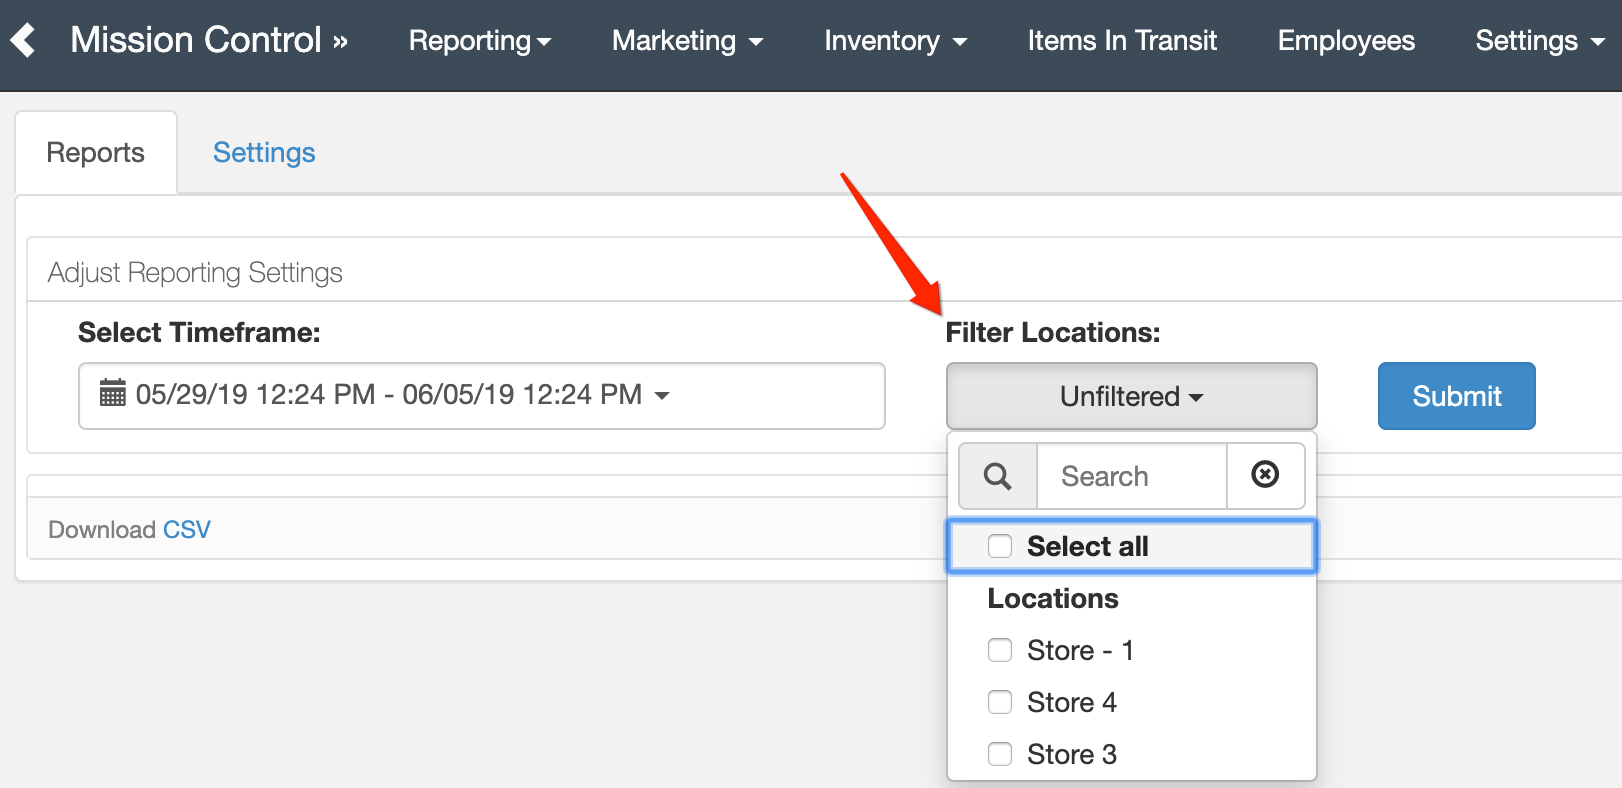The width and height of the screenshot is (1622, 788).
Task: Switch to the Settings tab below navbar
Action: pyautogui.click(x=264, y=152)
